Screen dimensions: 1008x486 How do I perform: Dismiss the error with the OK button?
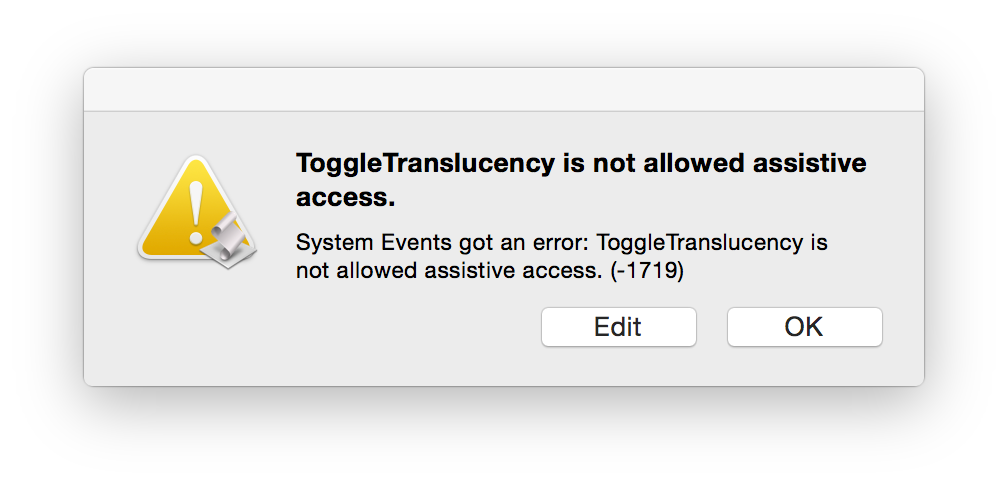click(x=804, y=327)
